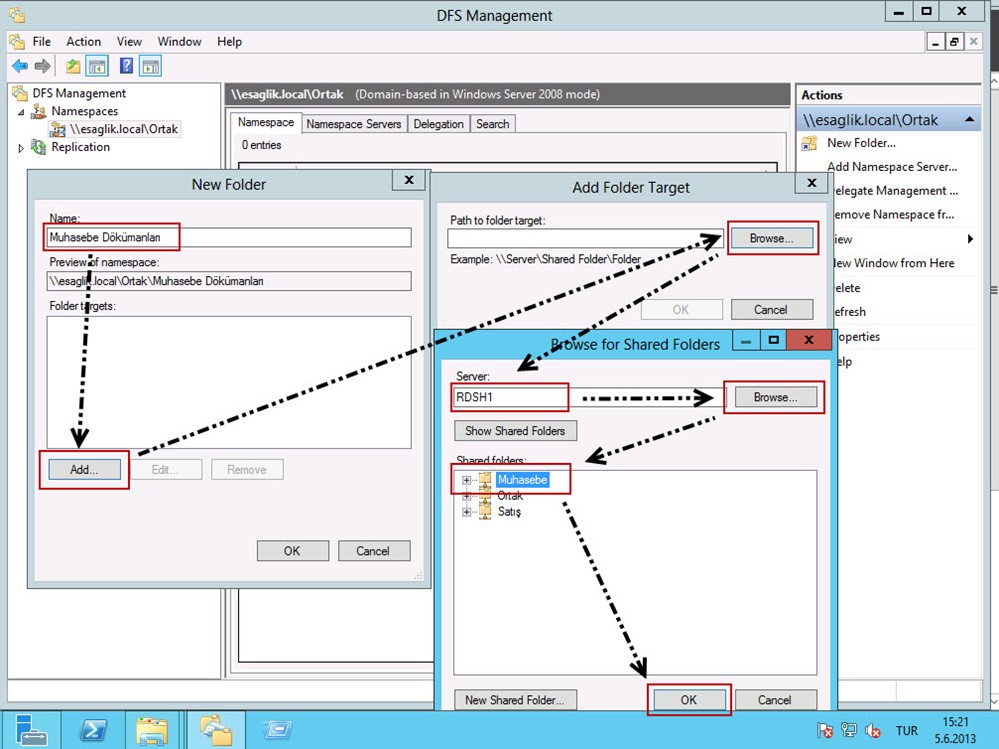
Task: Select the DFS Management root node
Action: click(x=79, y=93)
